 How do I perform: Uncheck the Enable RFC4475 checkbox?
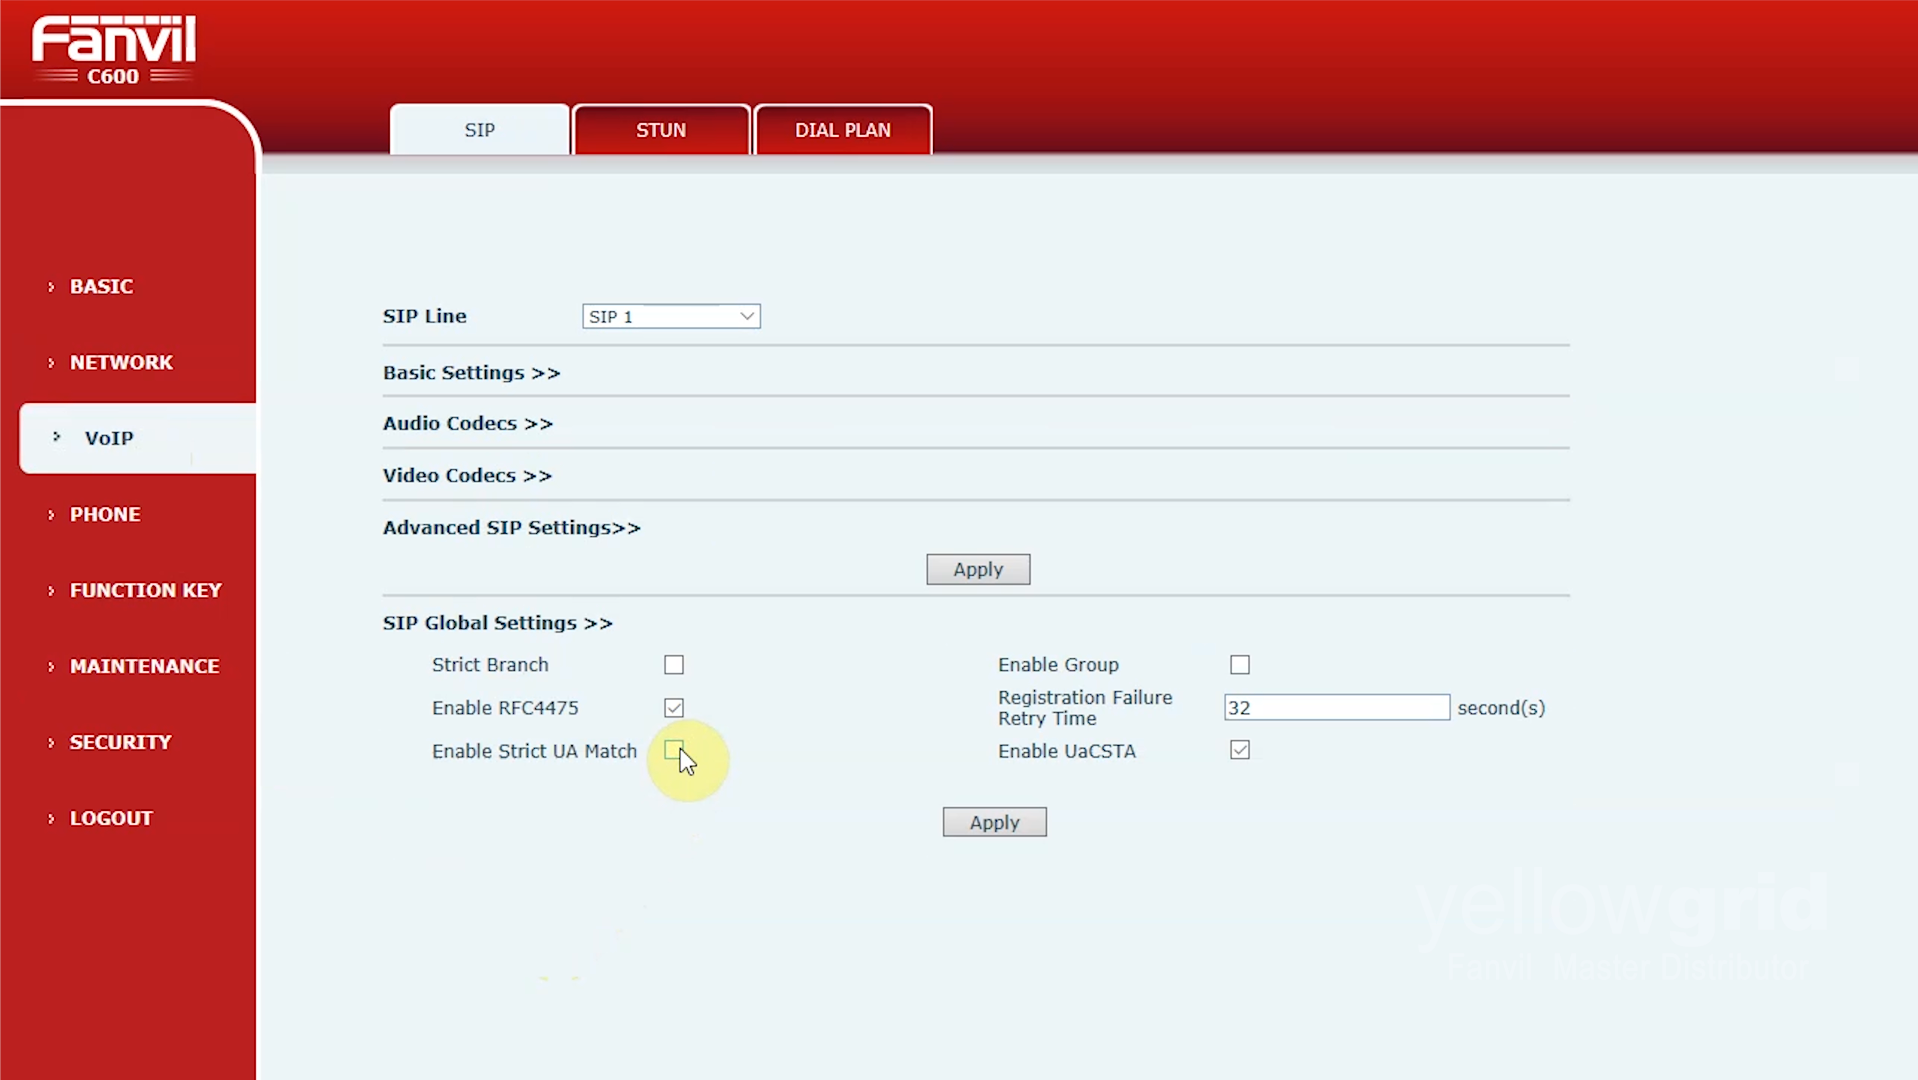tap(674, 708)
